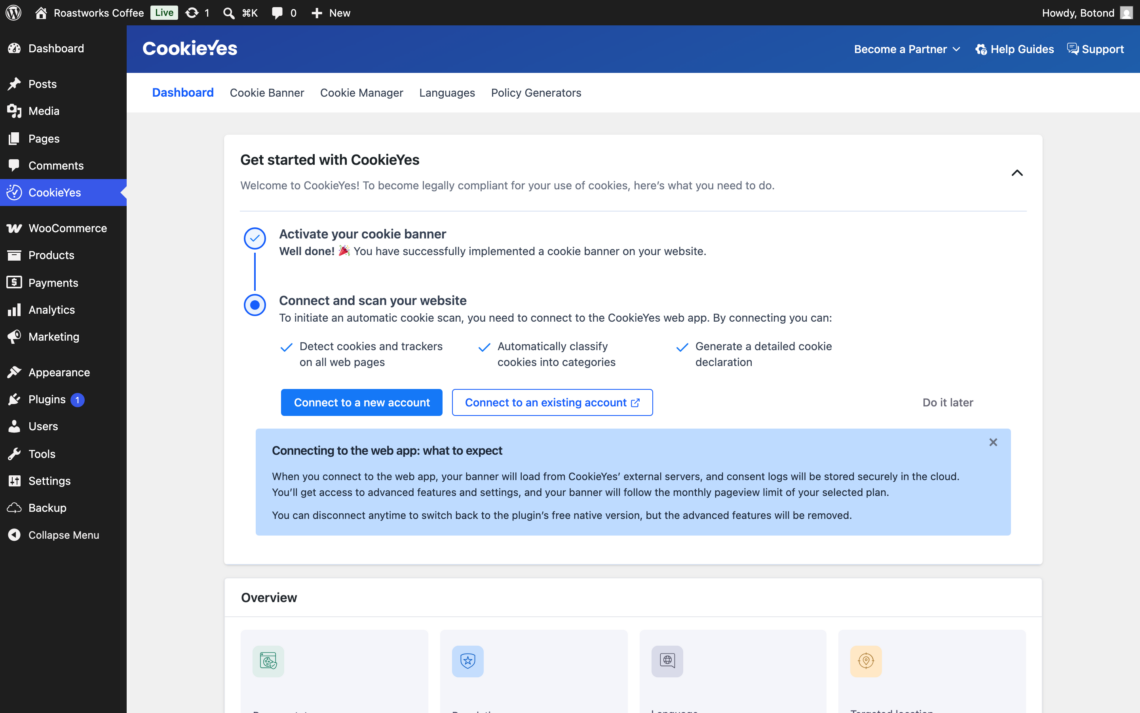Click Do it later

point(947,402)
